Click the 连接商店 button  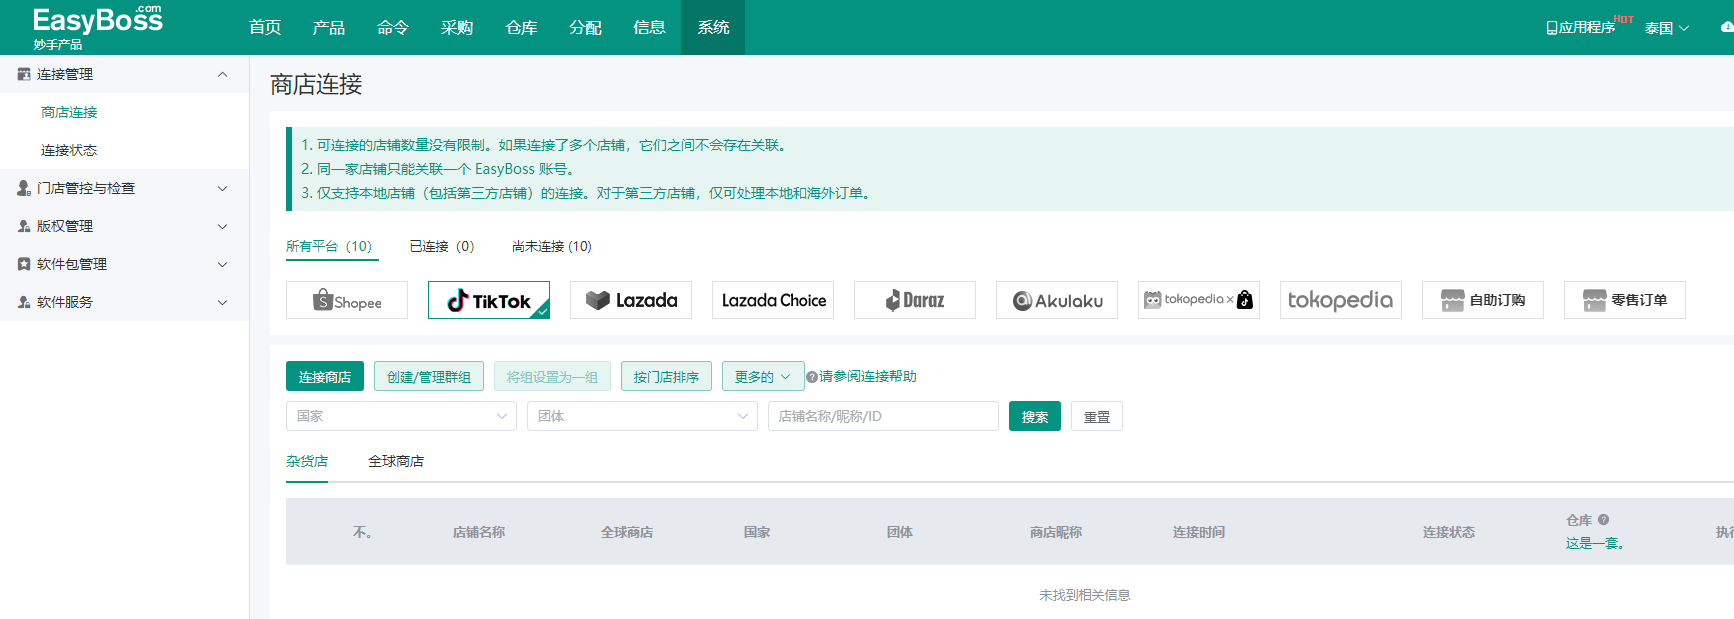pos(325,377)
